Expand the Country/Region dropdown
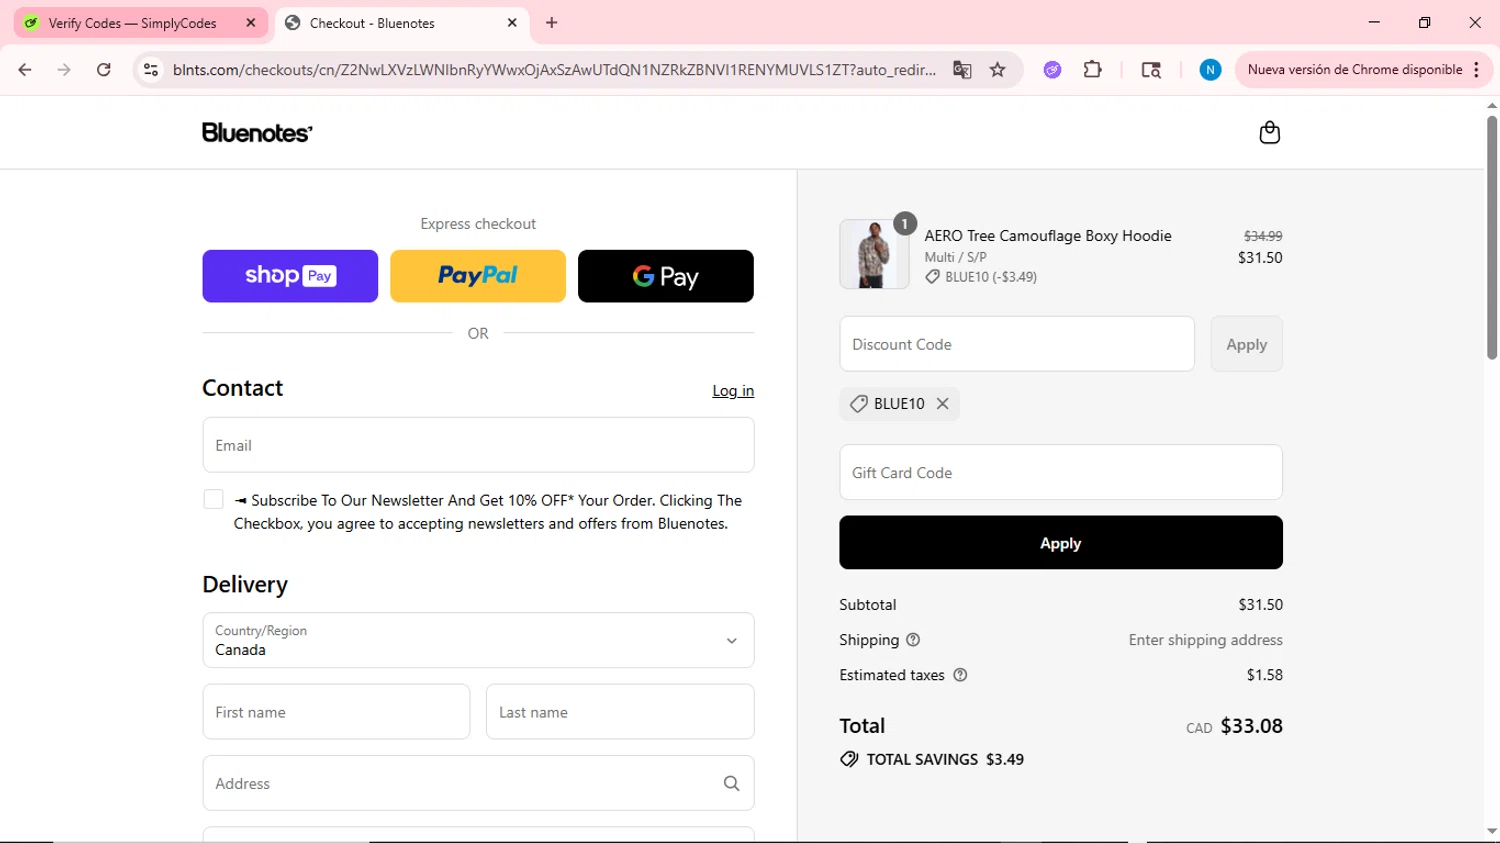This screenshot has height=843, width=1500. [x=478, y=640]
